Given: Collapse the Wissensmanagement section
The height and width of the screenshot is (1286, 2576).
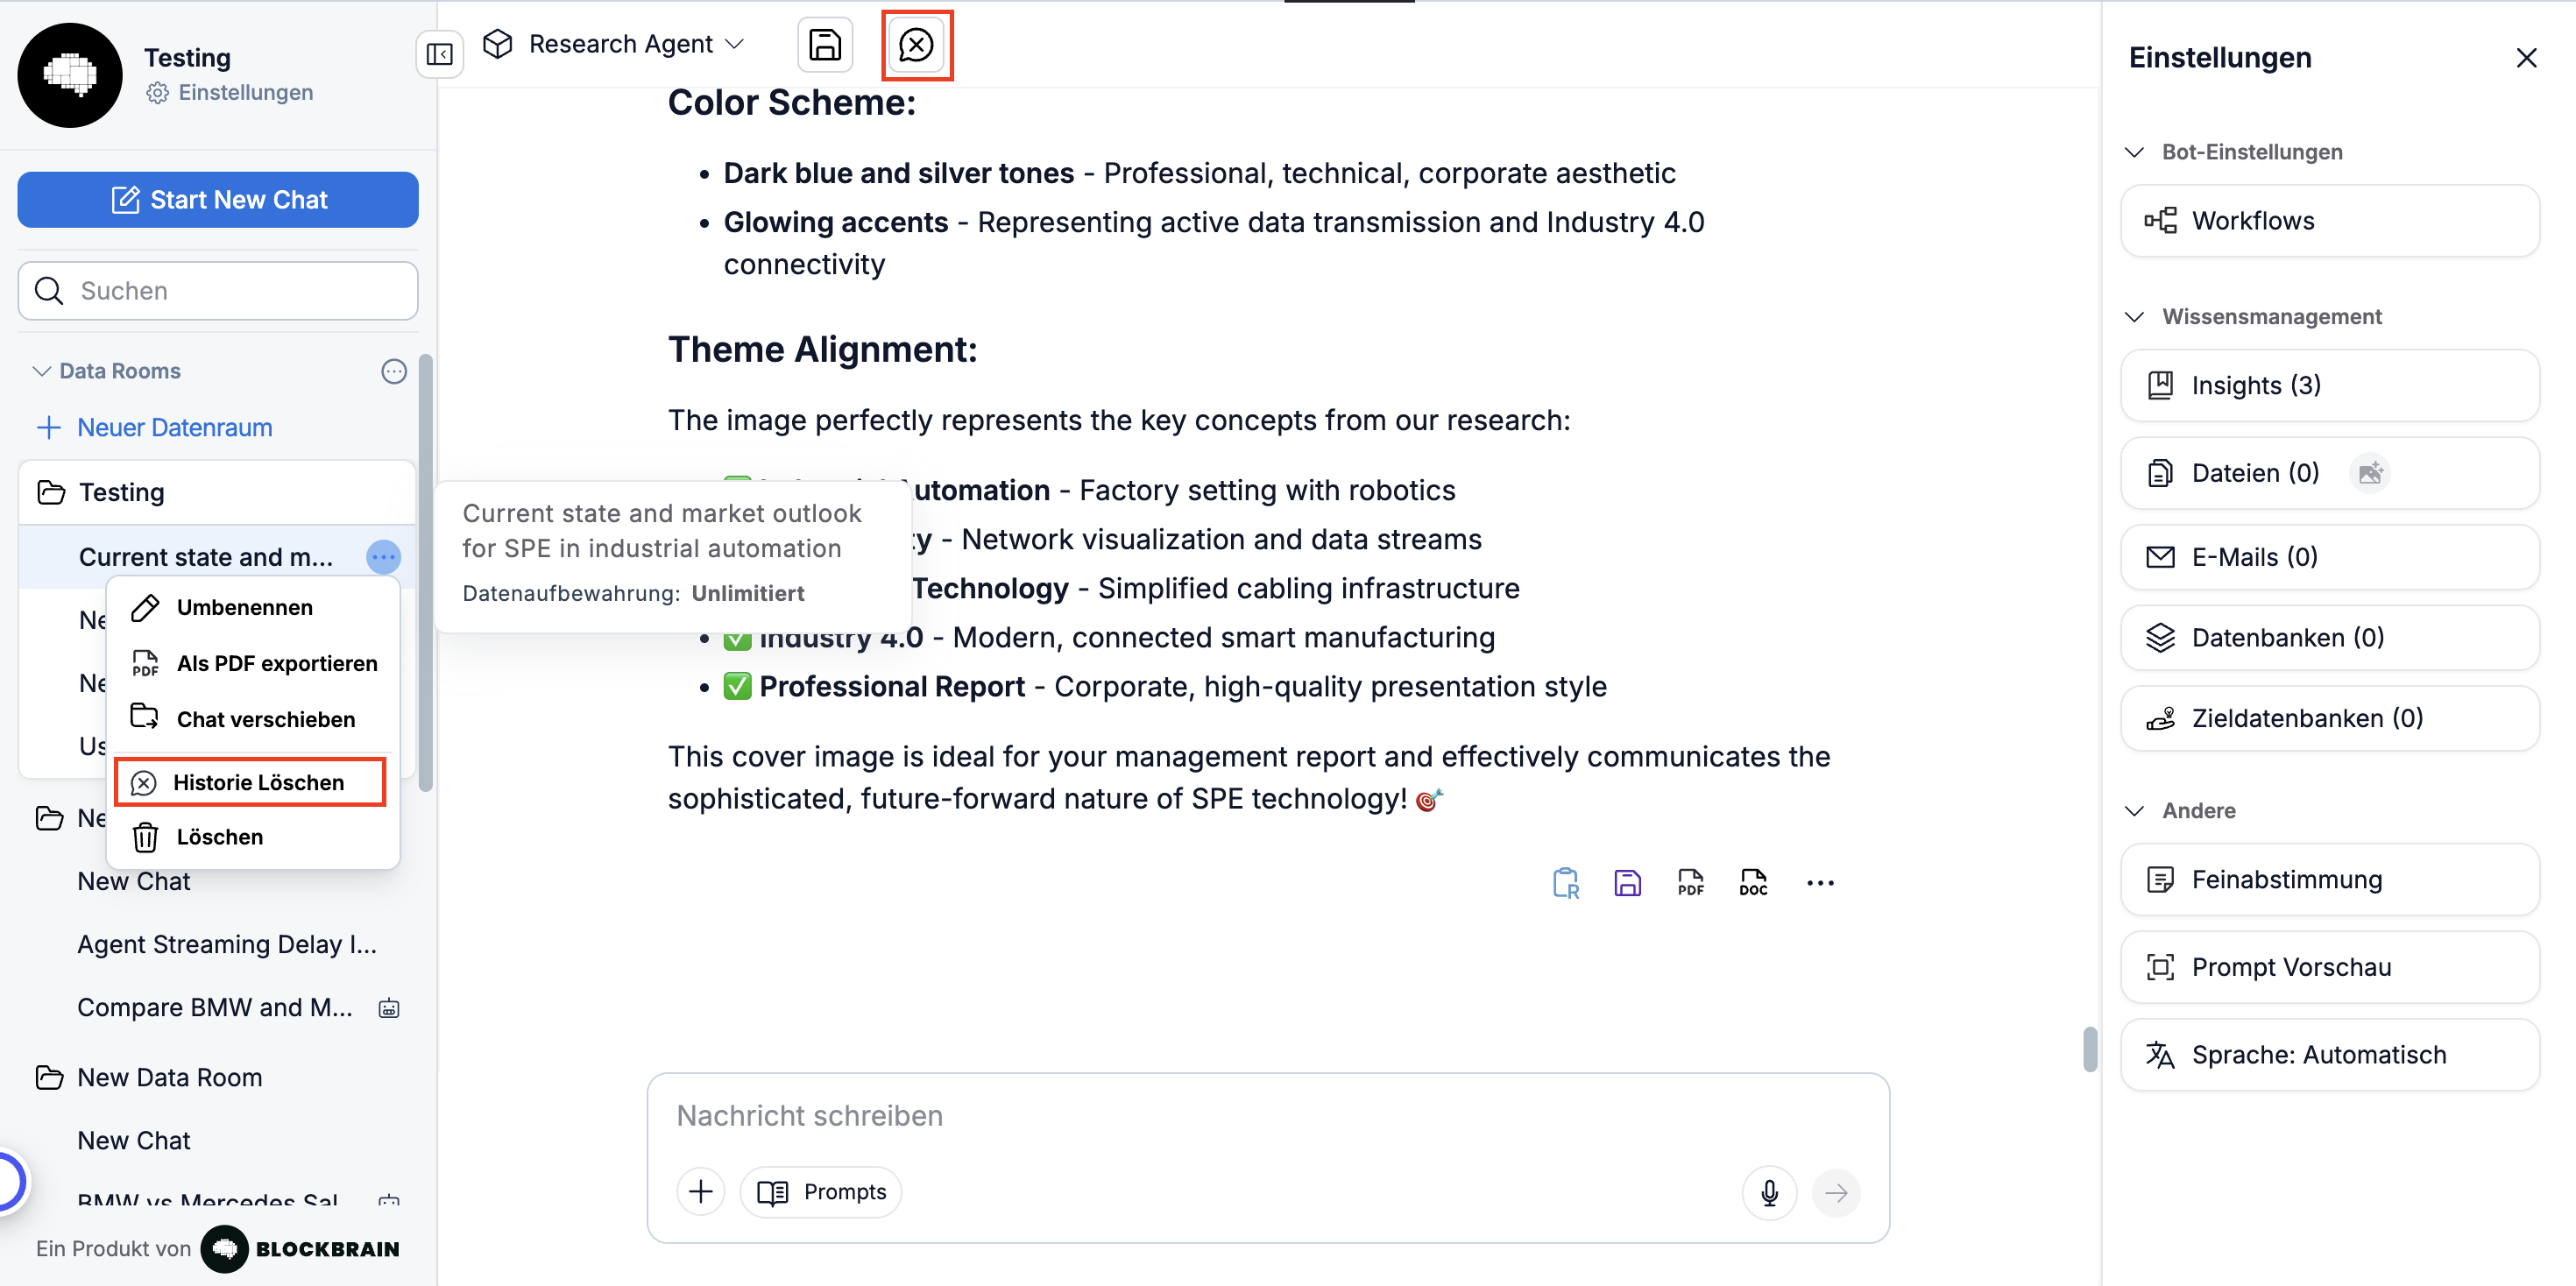Looking at the screenshot, I should click(x=2134, y=317).
